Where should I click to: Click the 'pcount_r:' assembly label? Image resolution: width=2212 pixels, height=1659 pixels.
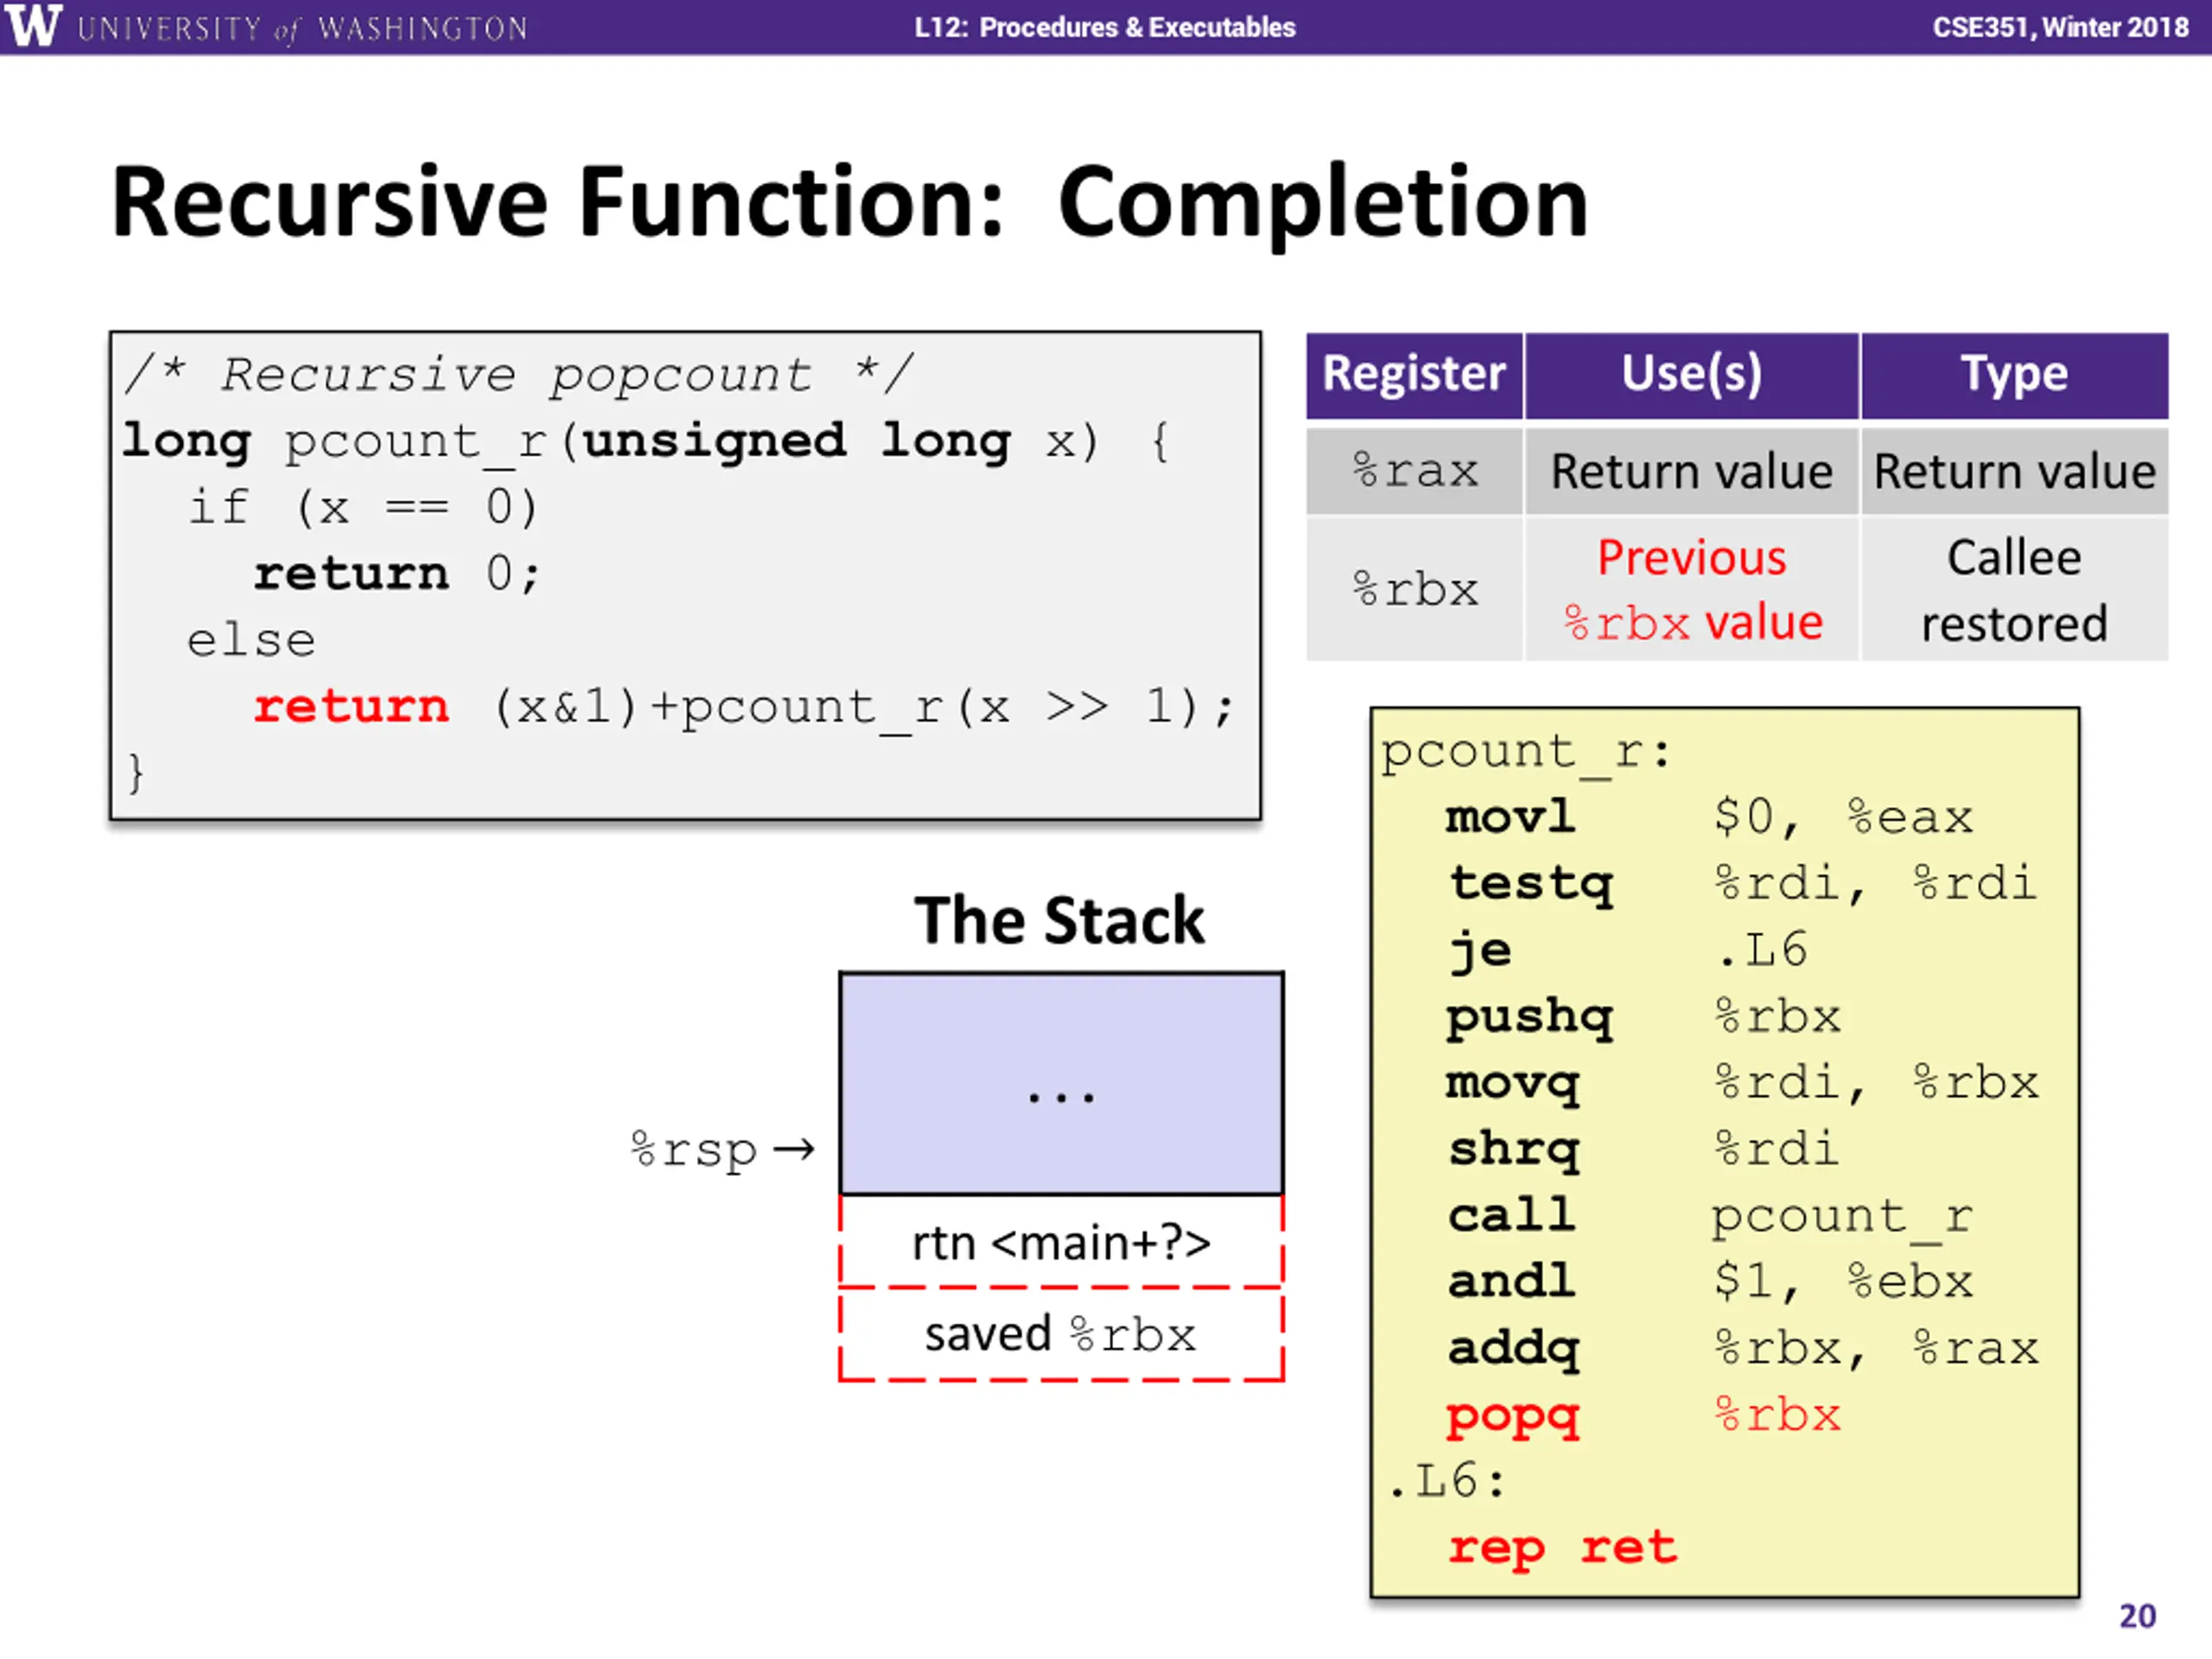tap(1526, 752)
